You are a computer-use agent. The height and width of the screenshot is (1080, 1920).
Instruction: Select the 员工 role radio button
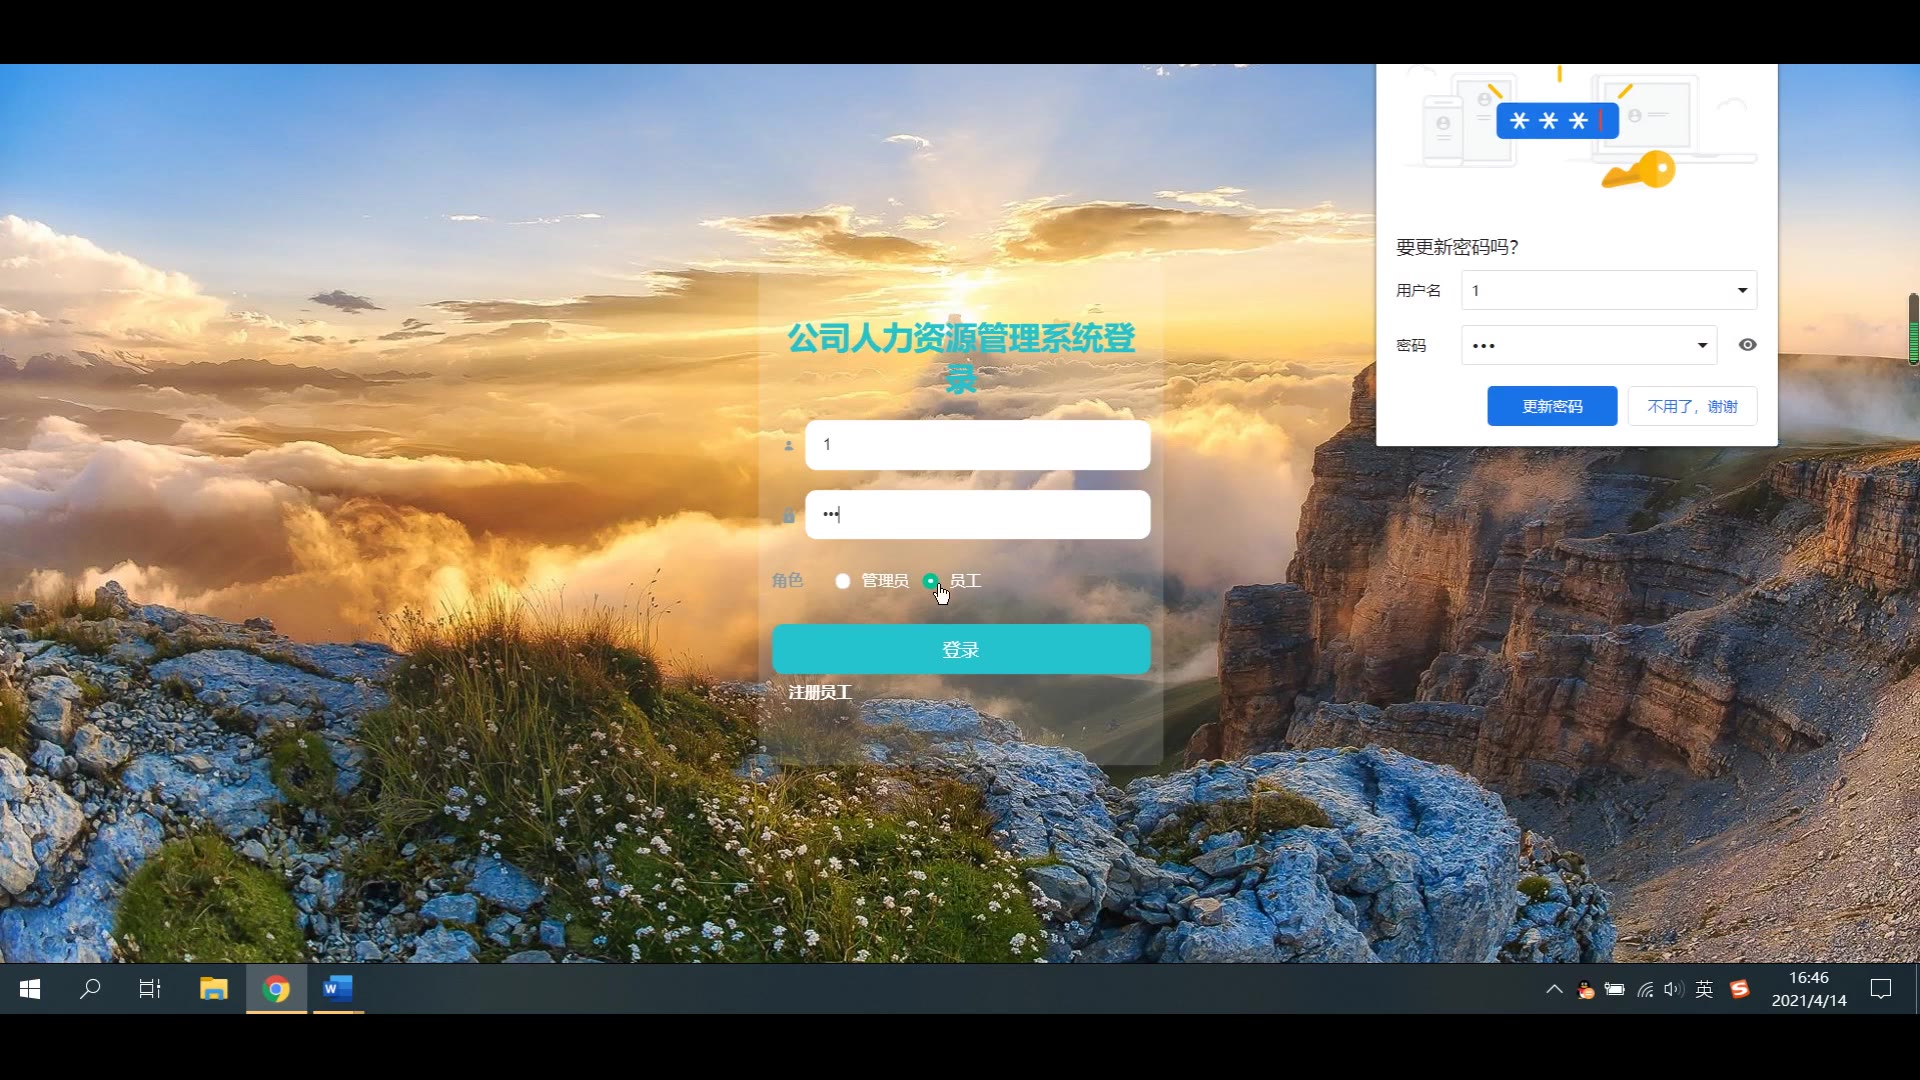[931, 581]
